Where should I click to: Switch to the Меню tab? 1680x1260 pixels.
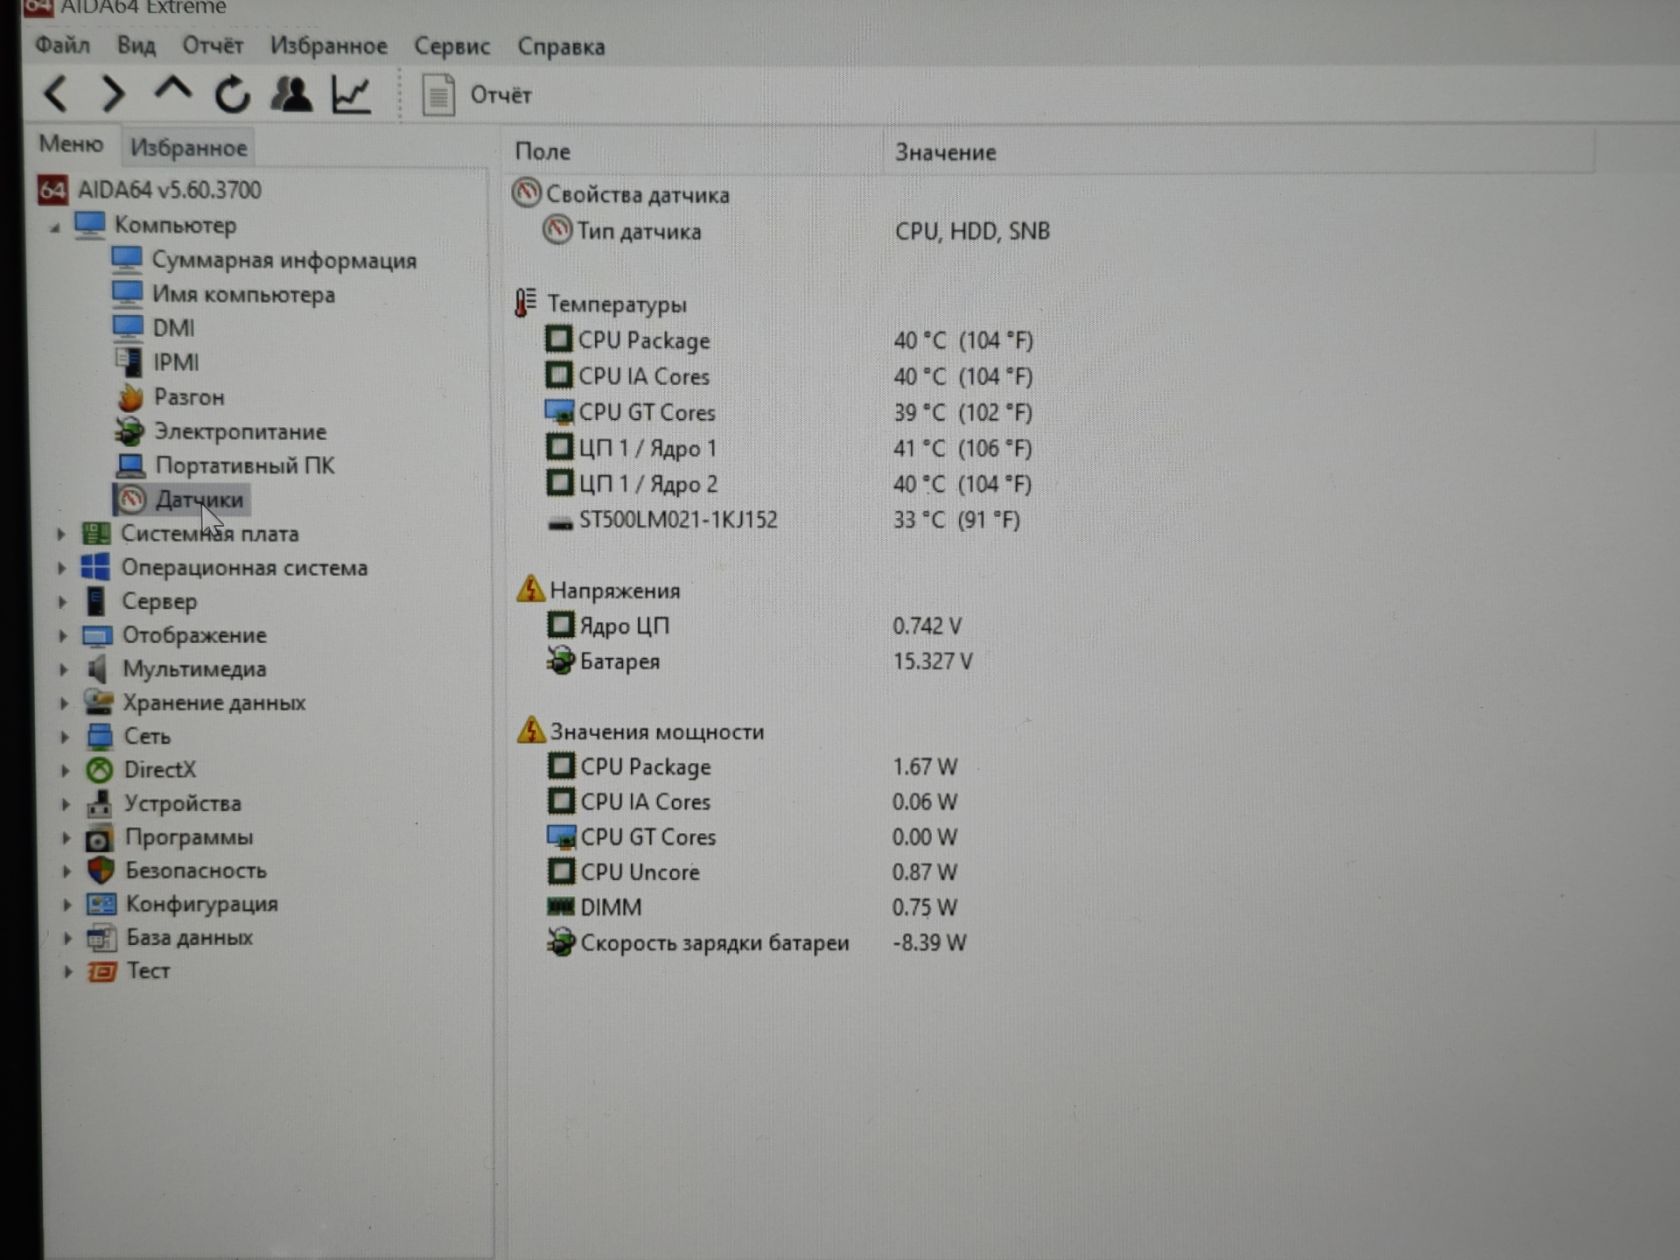pyautogui.click(x=70, y=144)
